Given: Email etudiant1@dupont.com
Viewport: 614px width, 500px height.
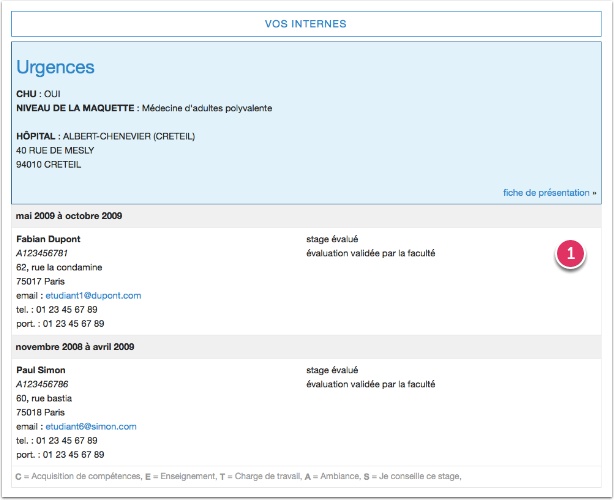Looking at the screenshot, I should tap(93, 296).
